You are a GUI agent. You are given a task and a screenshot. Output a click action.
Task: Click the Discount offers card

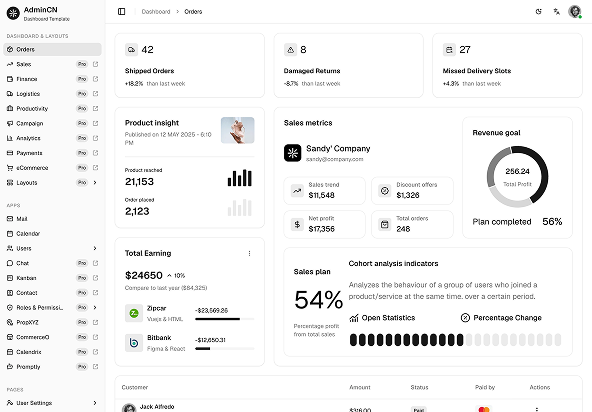(x=412, y=191)
